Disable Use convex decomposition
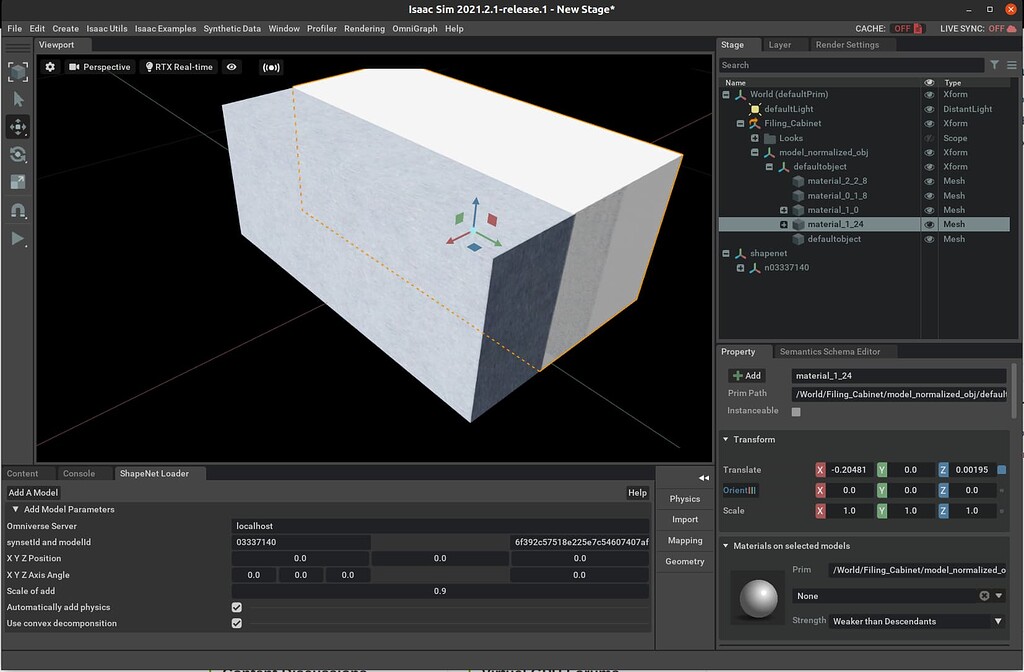 [x=236, y=623]
